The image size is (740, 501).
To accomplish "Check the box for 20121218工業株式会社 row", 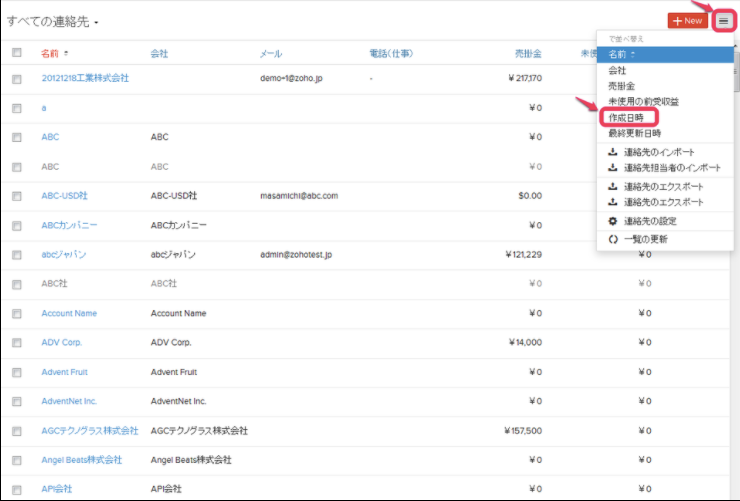I will click(16, 78).
